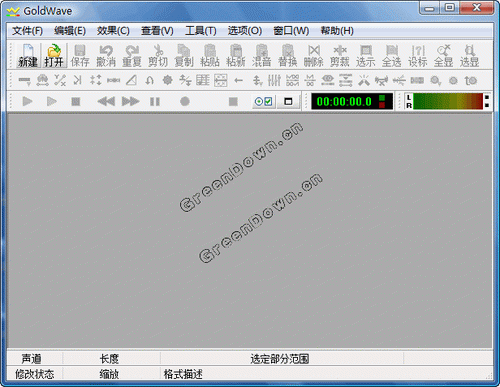Click the 撤消 (Undo) icon

click(106, 56)
